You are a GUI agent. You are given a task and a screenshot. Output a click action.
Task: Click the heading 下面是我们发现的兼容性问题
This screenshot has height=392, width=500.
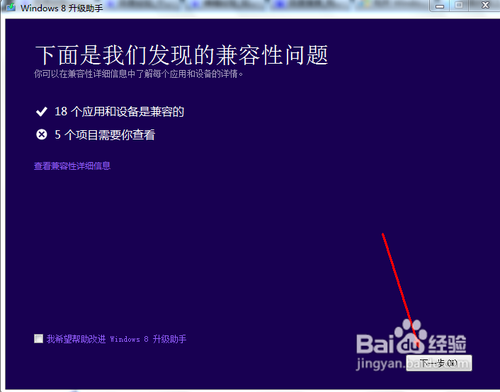tap(182, 55)
